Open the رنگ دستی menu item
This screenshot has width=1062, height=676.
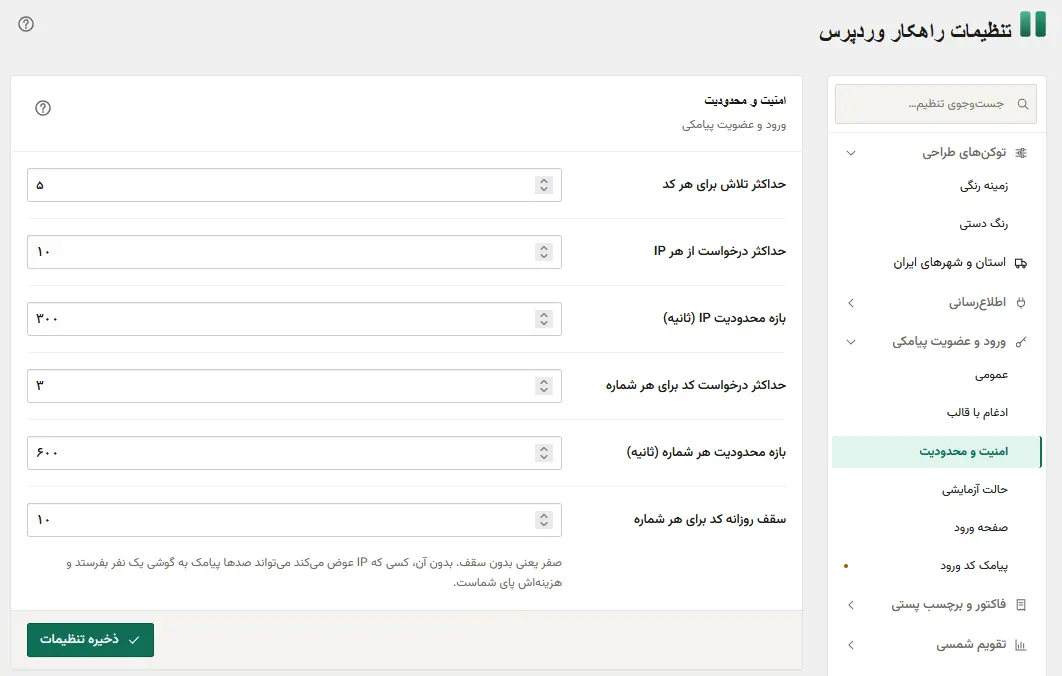coord(983,224)
